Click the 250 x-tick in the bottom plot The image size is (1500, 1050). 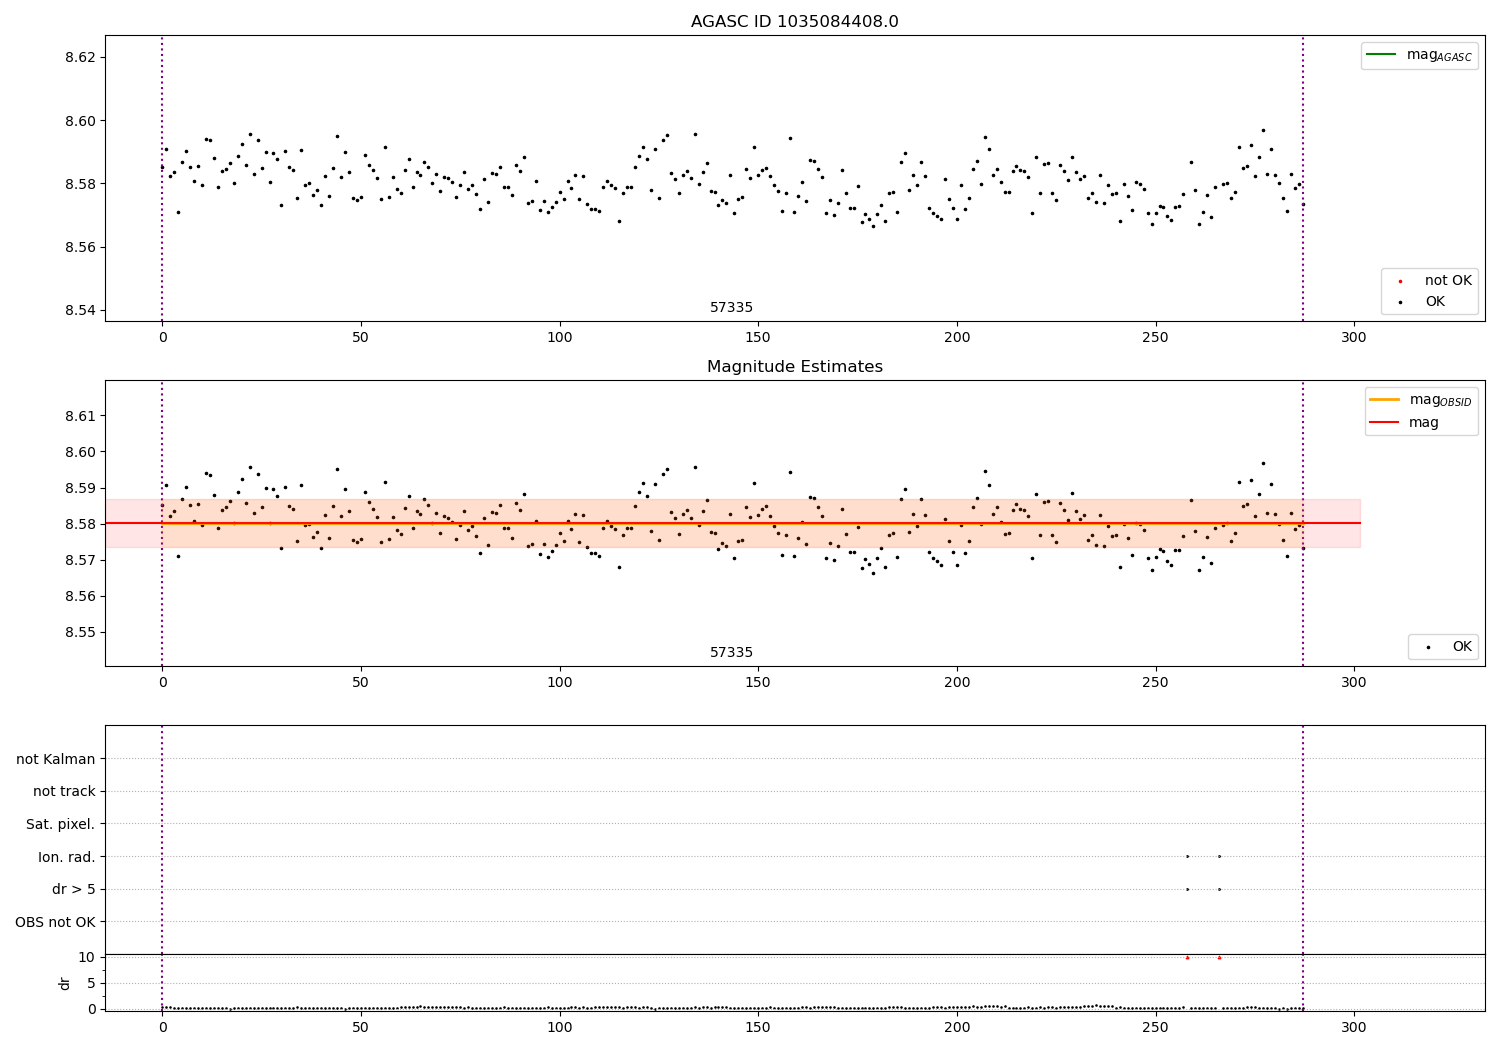point(1156,1028)
